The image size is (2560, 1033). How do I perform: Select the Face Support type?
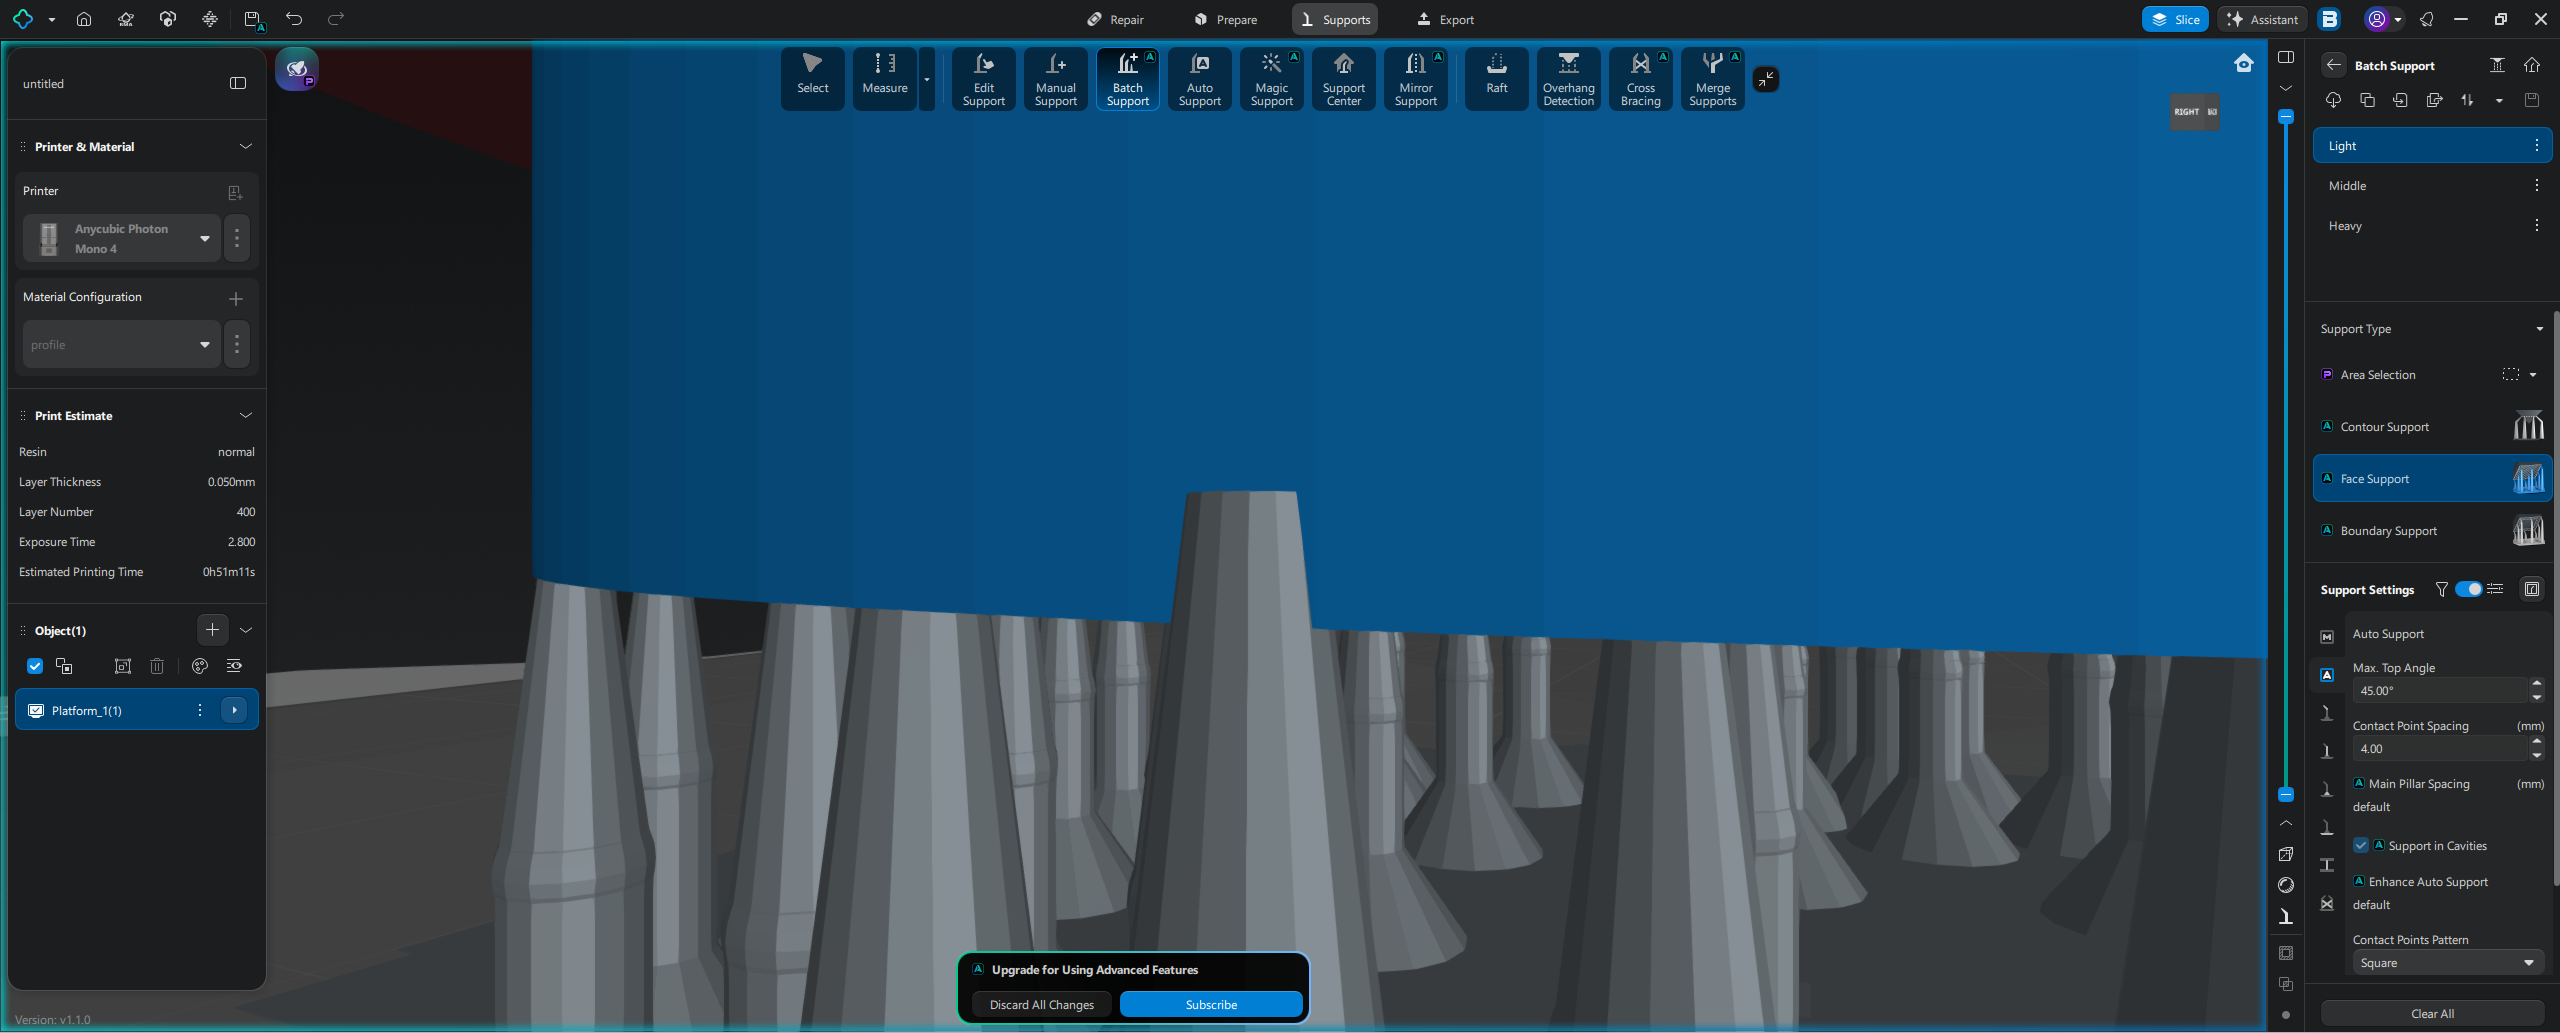coord(2432,479)
